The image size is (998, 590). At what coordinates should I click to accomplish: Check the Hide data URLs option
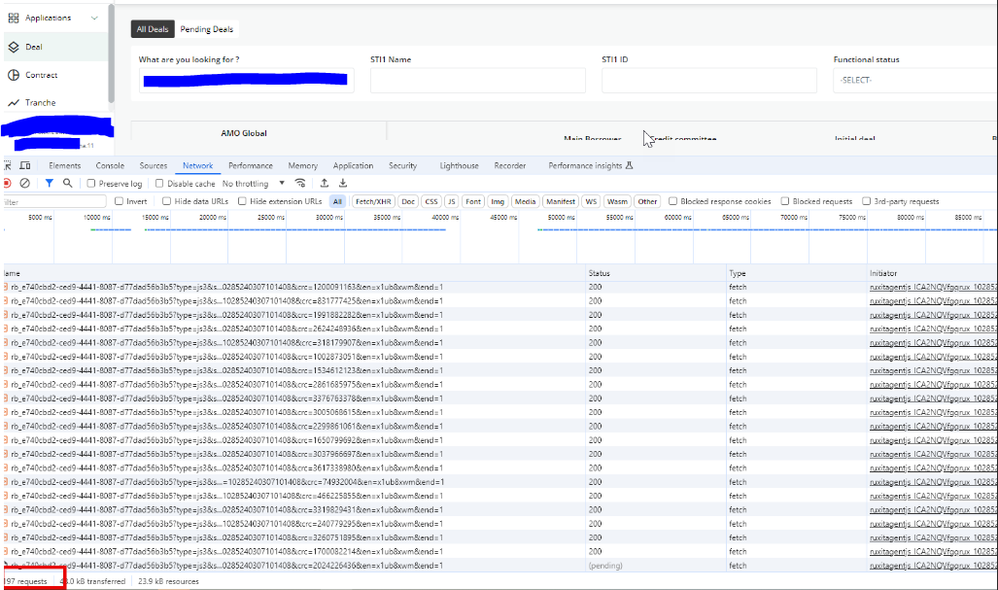(x=167, y=202)
